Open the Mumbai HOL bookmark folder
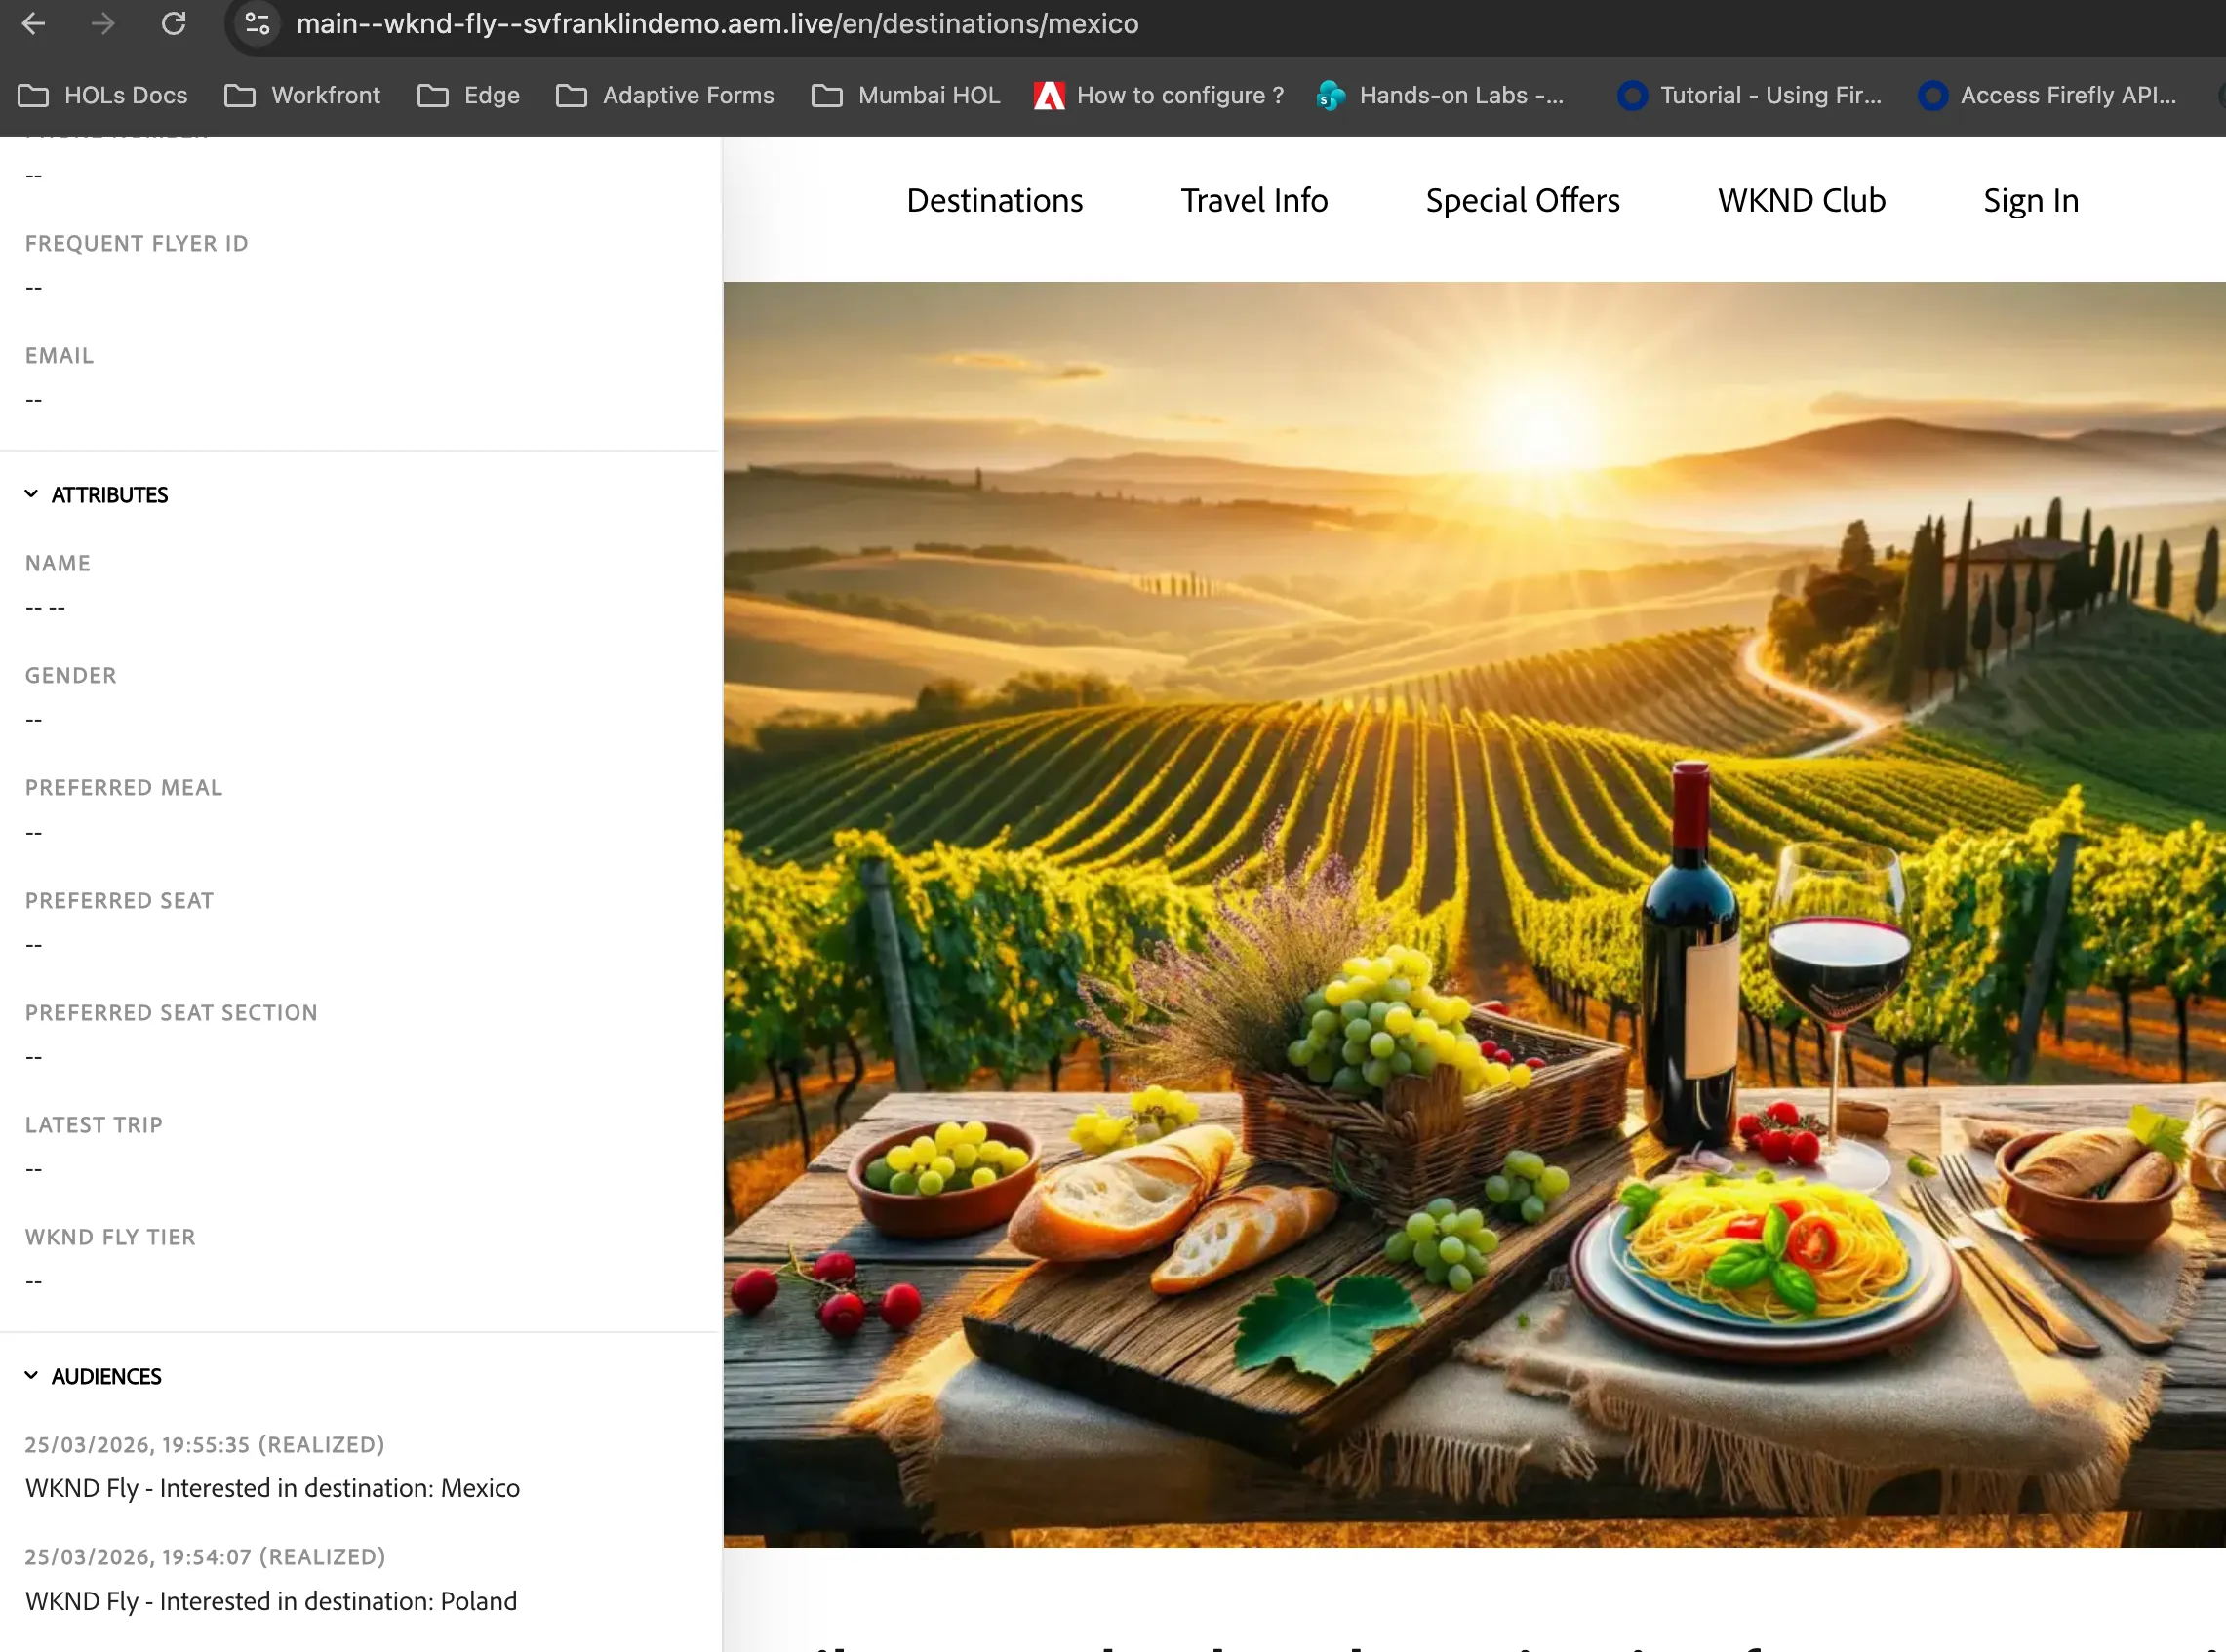The width and height of the screenshot is (2226, 1652). coord(906,95)
